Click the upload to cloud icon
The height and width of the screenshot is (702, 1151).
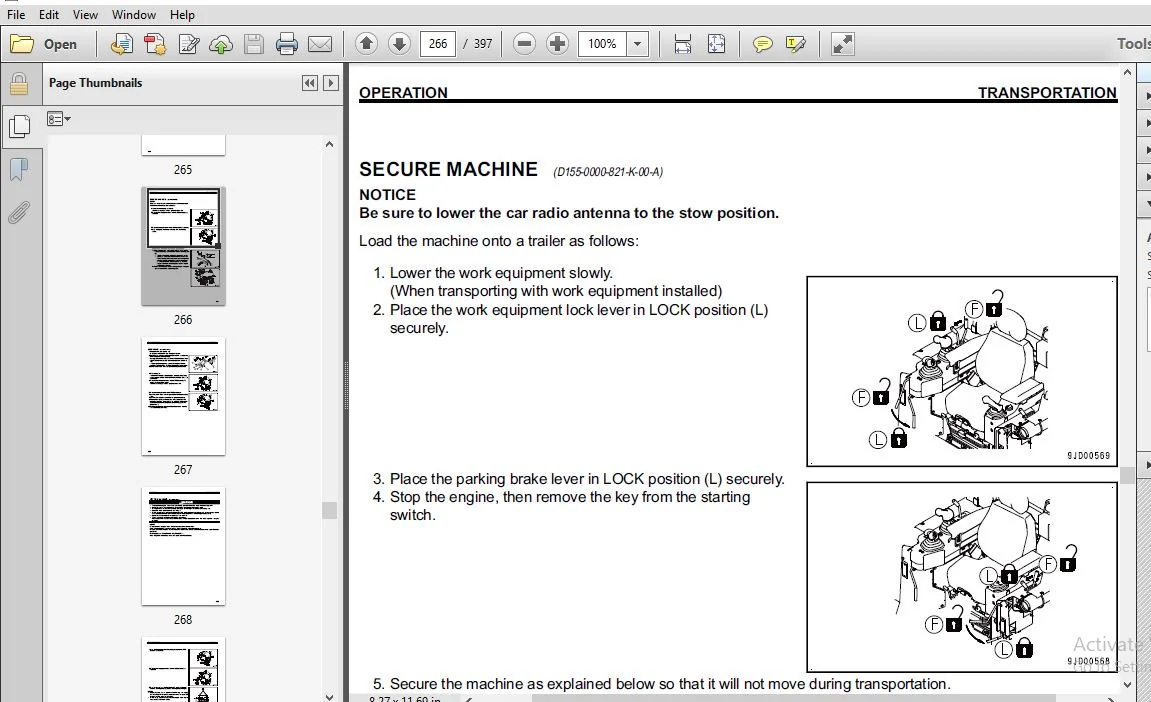tap(221, 44)
